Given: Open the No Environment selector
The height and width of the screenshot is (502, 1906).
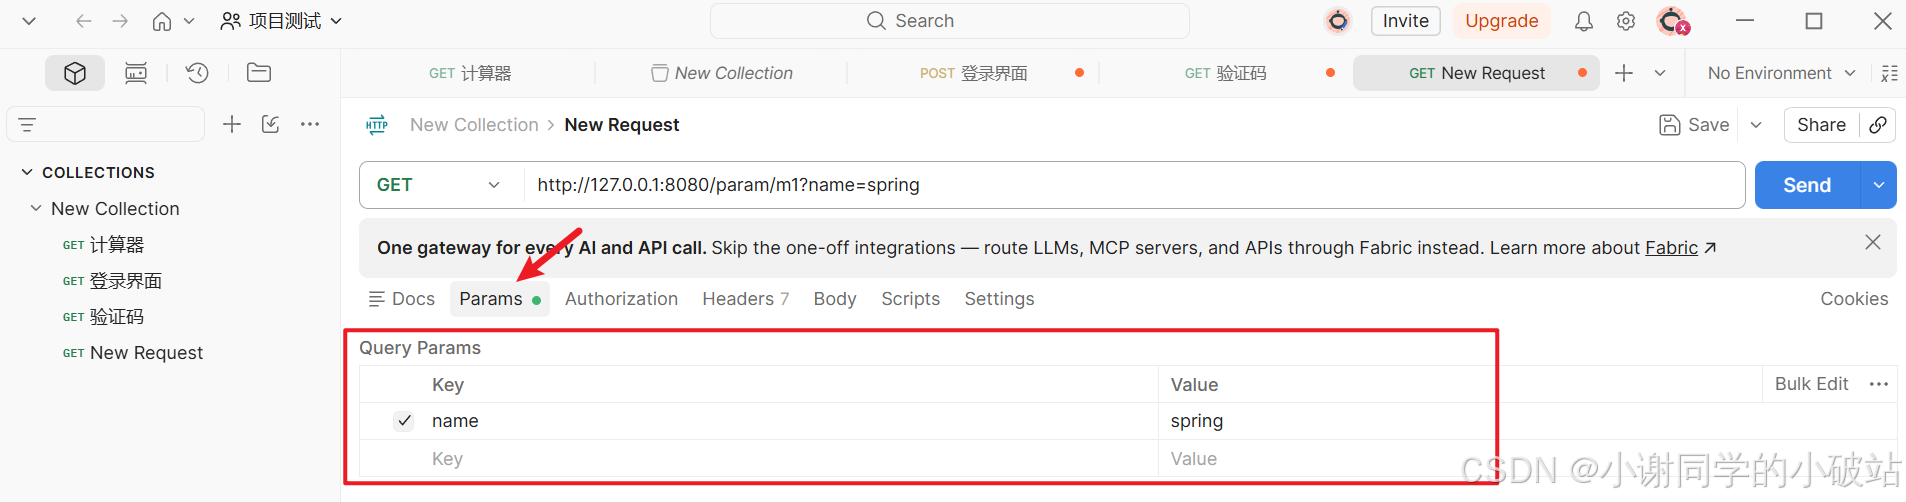Looking at the screenshot, I should [1781, 73].
